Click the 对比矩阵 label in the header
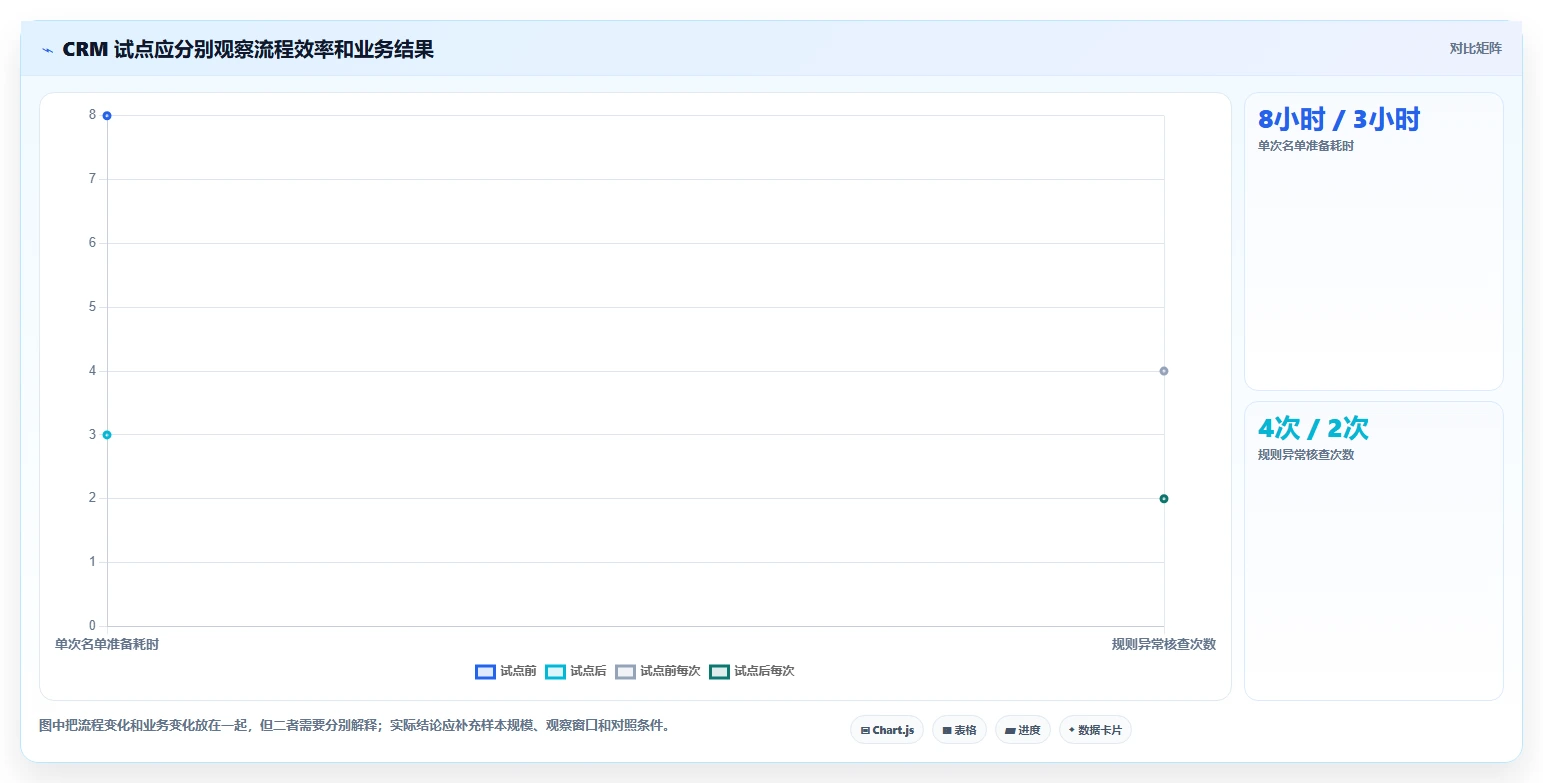Screen dimensions: 1543x783 pyautogui.click(x=1476, y=48)
